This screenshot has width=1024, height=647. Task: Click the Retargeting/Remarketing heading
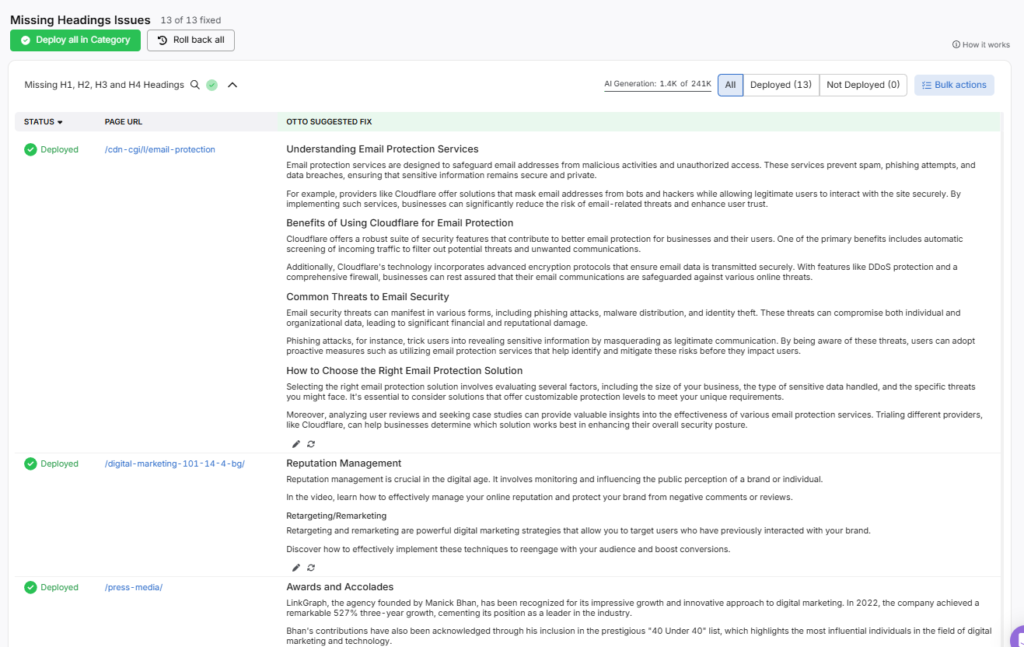point(336,515)
